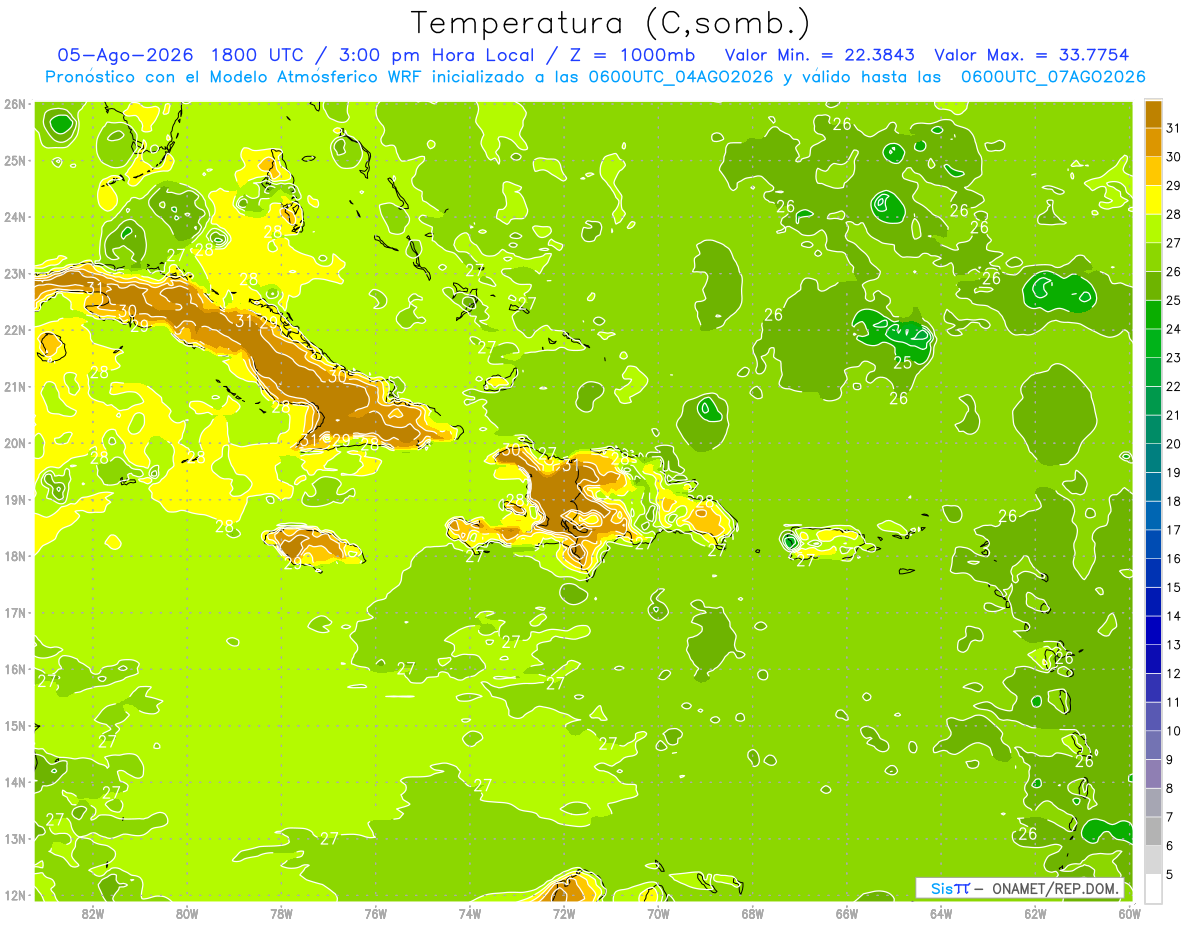Click the '76W' longitude axis label
This screenshot has height=927, width=1200.
376,914
